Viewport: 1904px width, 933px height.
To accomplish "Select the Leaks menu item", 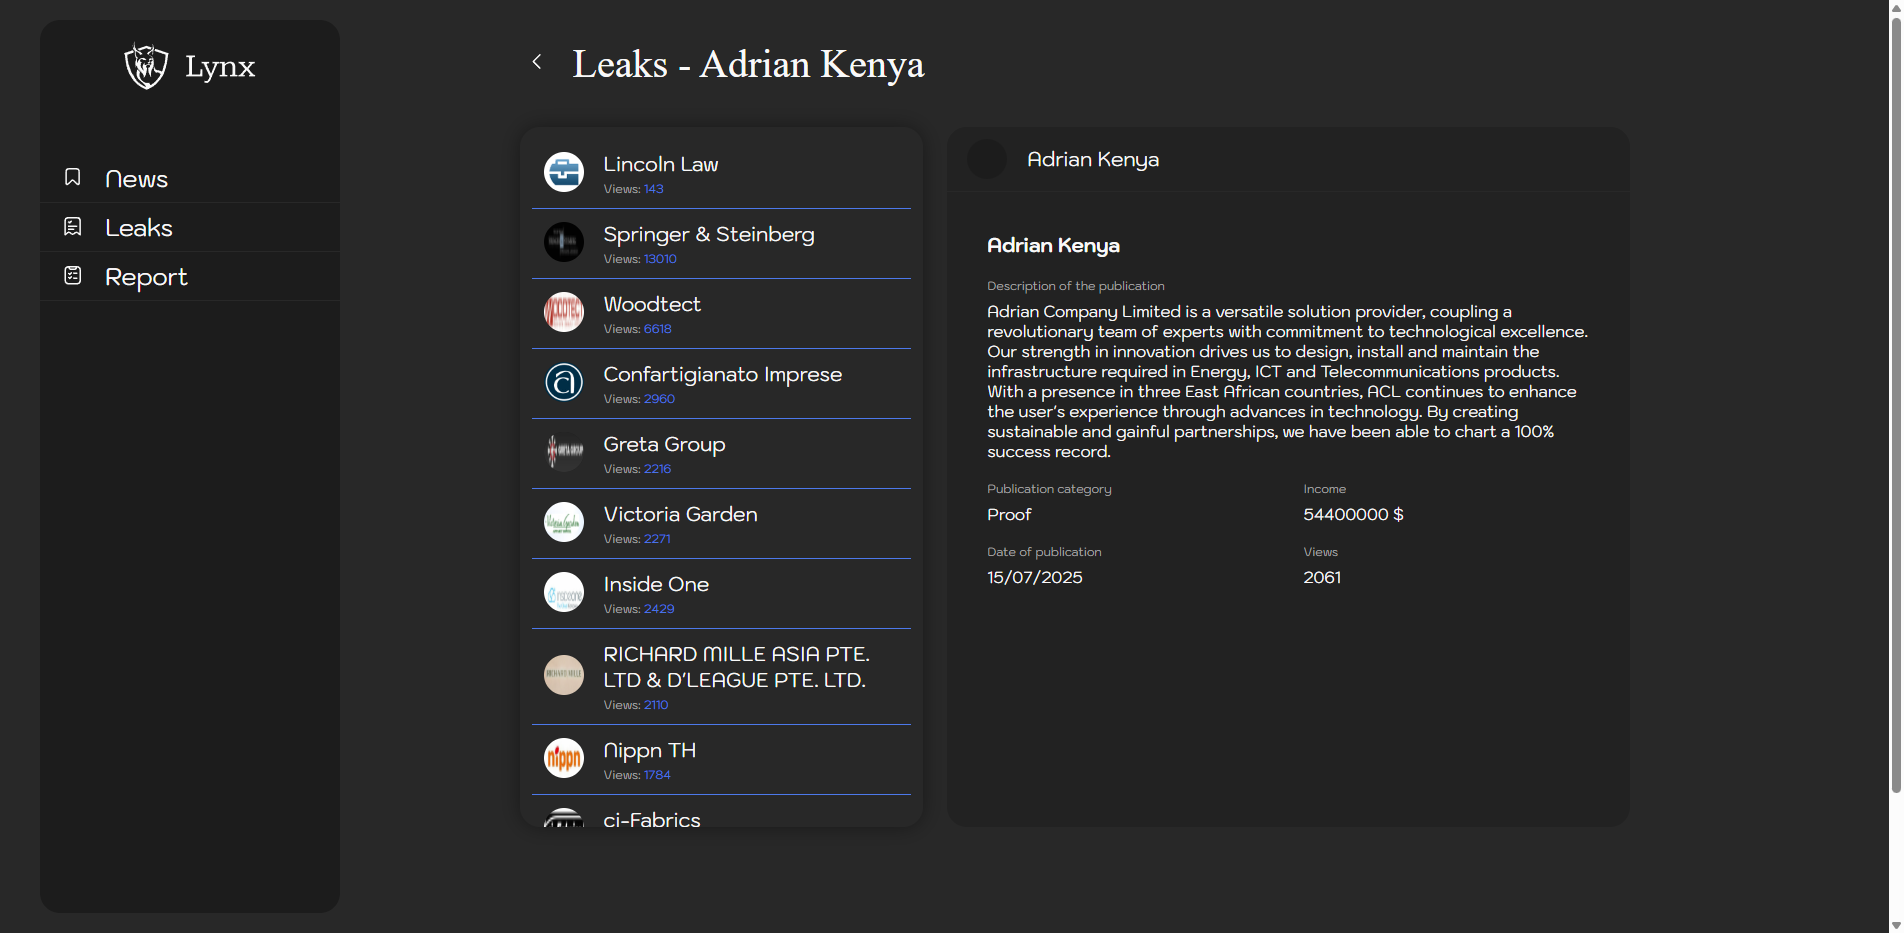I will coord(139,228).
